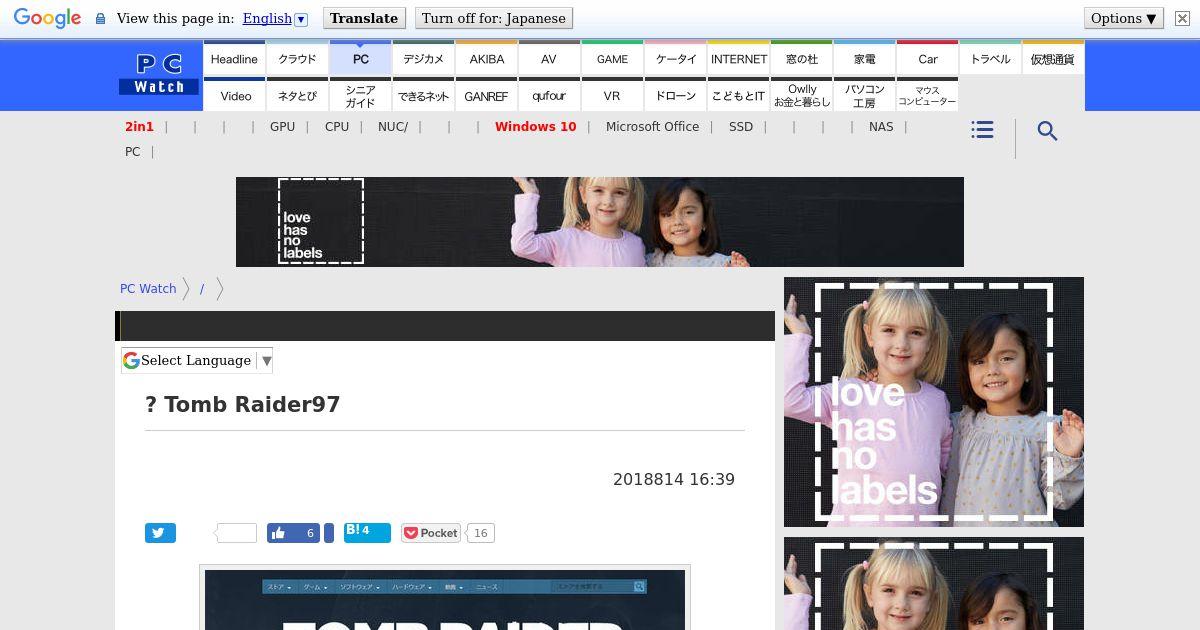Open the 仮想通貨 tab
The height and width of the screenshot is (630, 1200).
pyautogui.click(x=1053, y=59)
